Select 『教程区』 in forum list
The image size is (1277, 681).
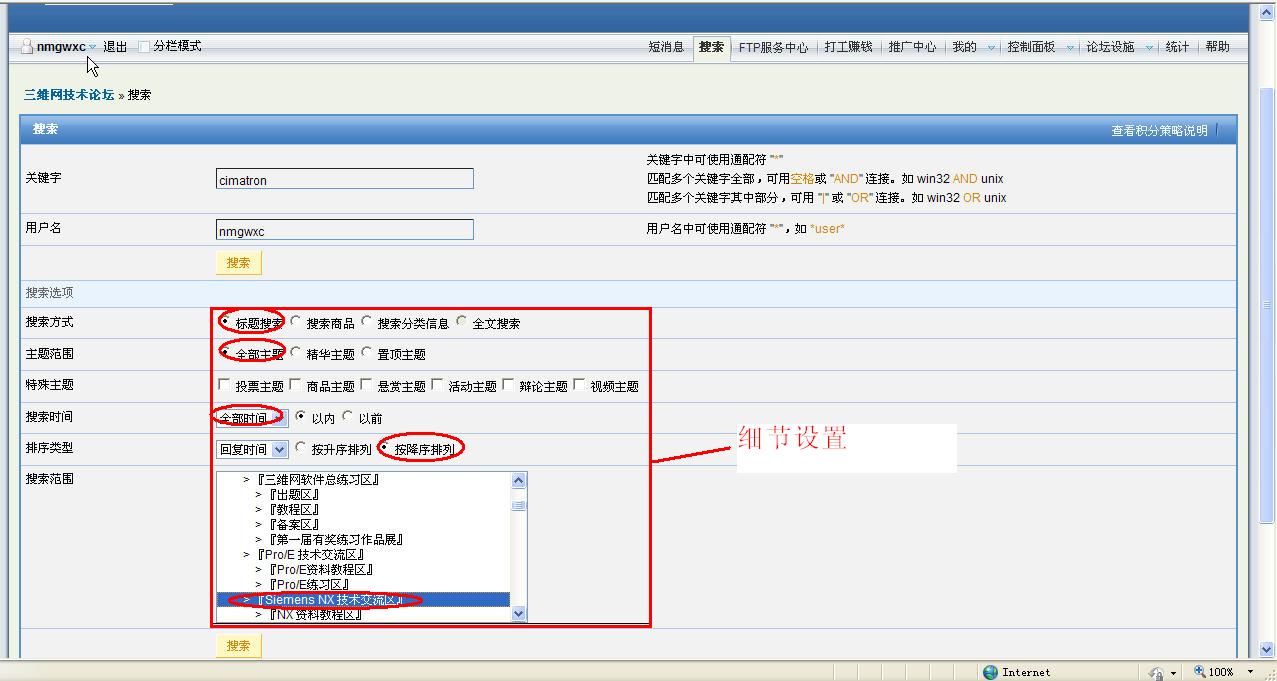pos(293,510)
